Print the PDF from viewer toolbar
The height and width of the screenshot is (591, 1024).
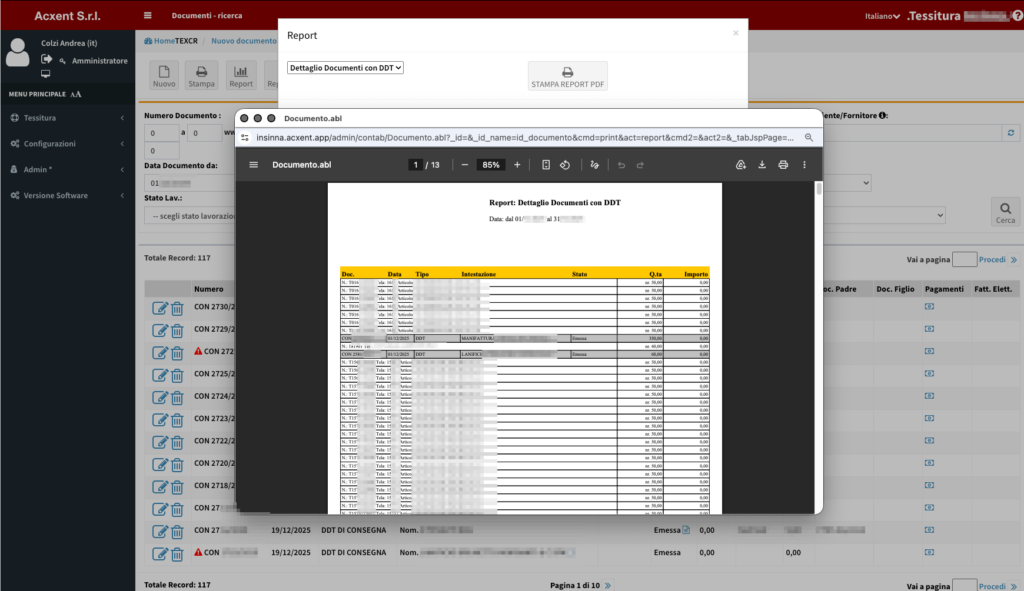pos(783,165)
